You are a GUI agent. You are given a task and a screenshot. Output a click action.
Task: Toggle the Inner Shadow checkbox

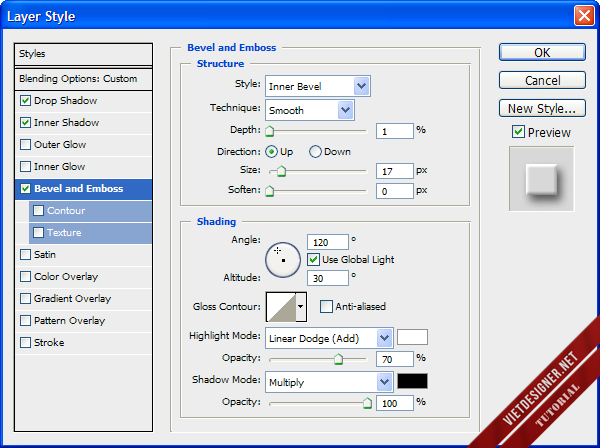pyautogui.click(x=25, y=122)
